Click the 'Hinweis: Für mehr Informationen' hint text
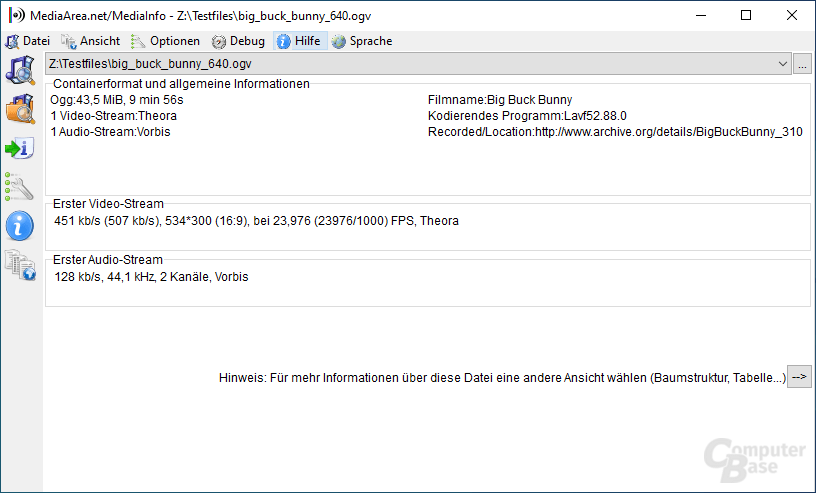The image size is (816, 493). [x=502, y=377]
